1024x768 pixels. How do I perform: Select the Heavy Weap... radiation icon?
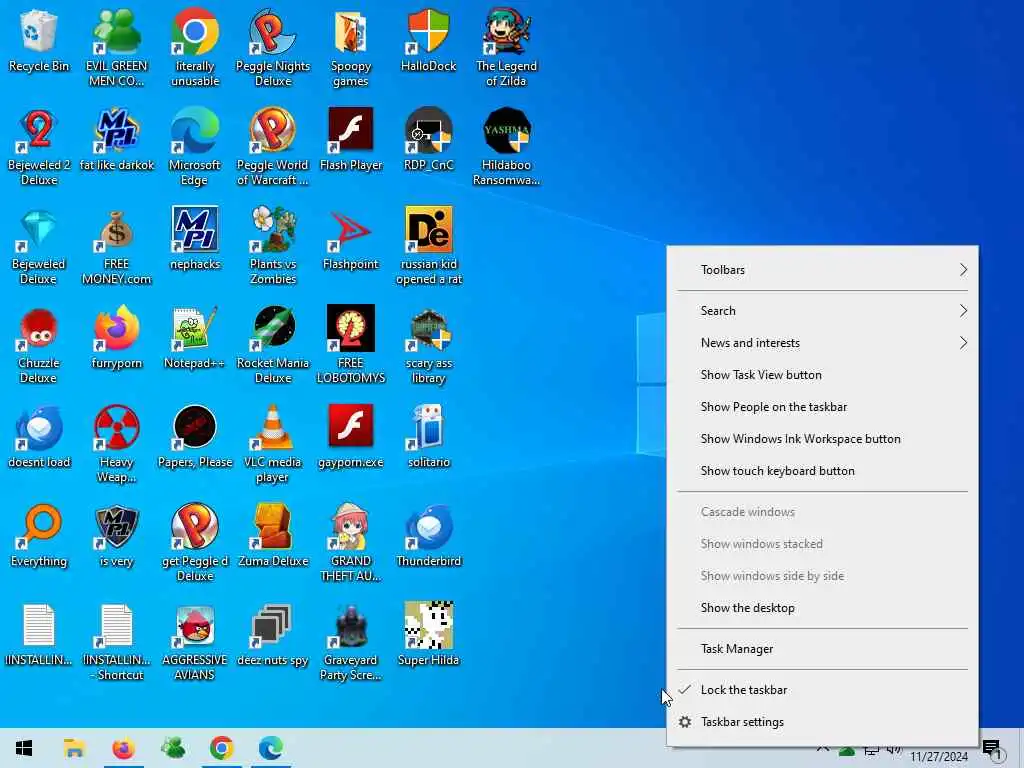pyautogui.click(x=116, y=444)
